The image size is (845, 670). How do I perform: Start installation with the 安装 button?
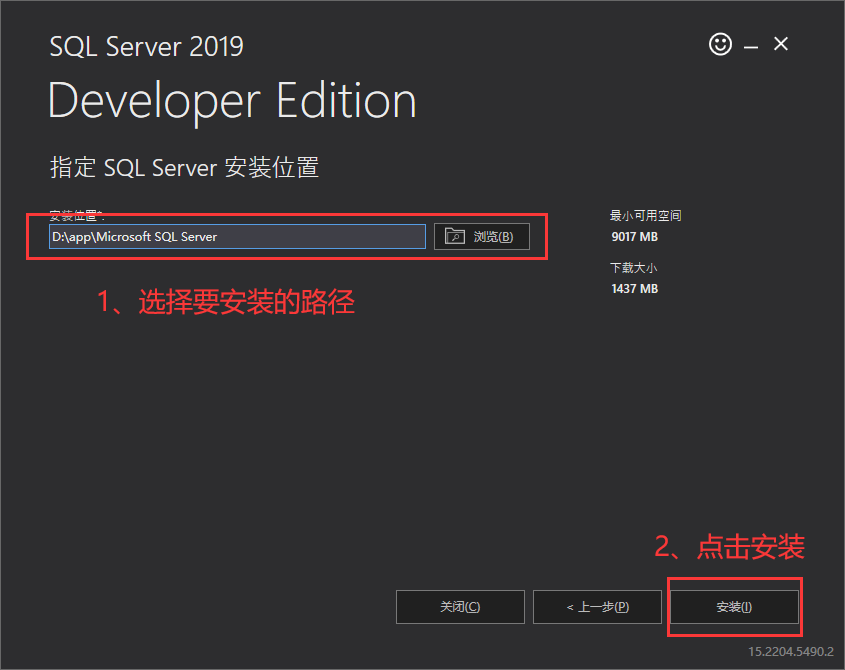coord(734,607)
